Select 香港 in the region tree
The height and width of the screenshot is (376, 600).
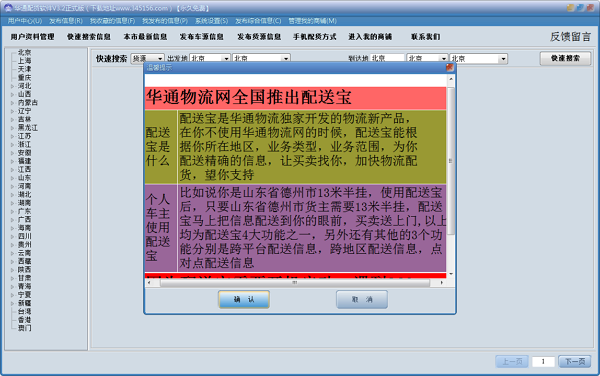[24, 320]
